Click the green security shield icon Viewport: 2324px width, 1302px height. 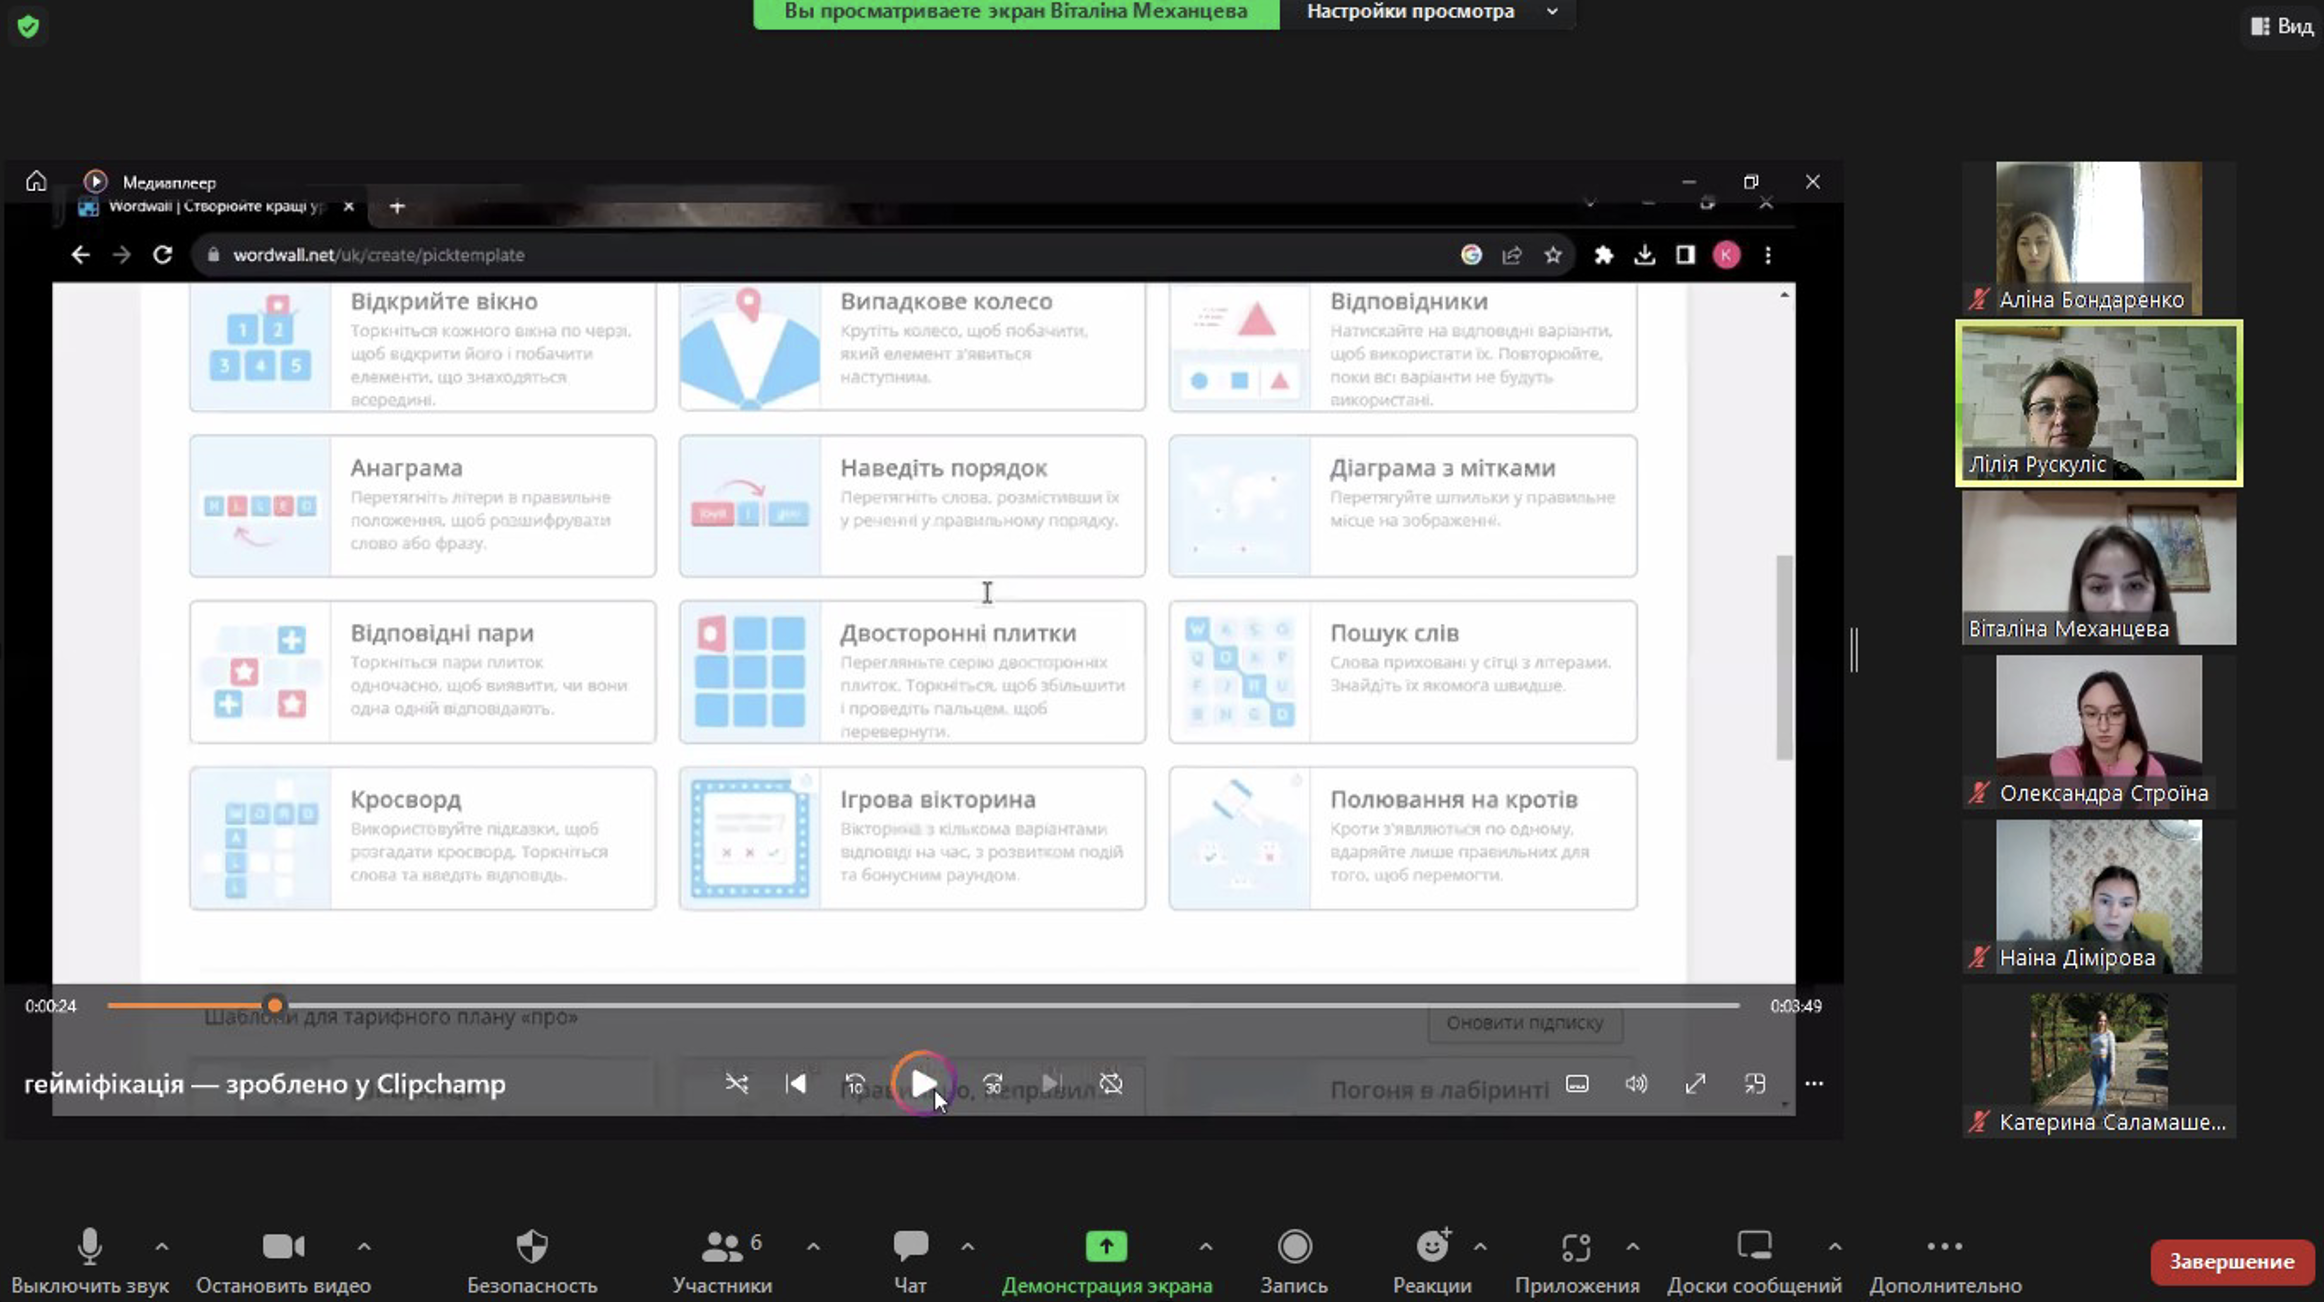pyautogui.click(x=28, y=26)
